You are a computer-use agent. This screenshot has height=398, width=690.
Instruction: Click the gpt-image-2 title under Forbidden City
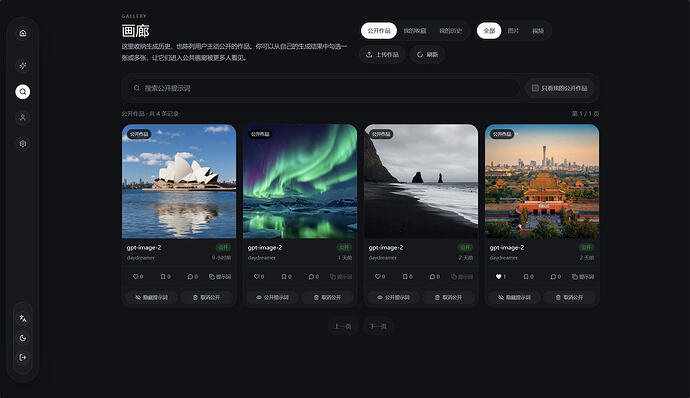(x=507, y=247)
